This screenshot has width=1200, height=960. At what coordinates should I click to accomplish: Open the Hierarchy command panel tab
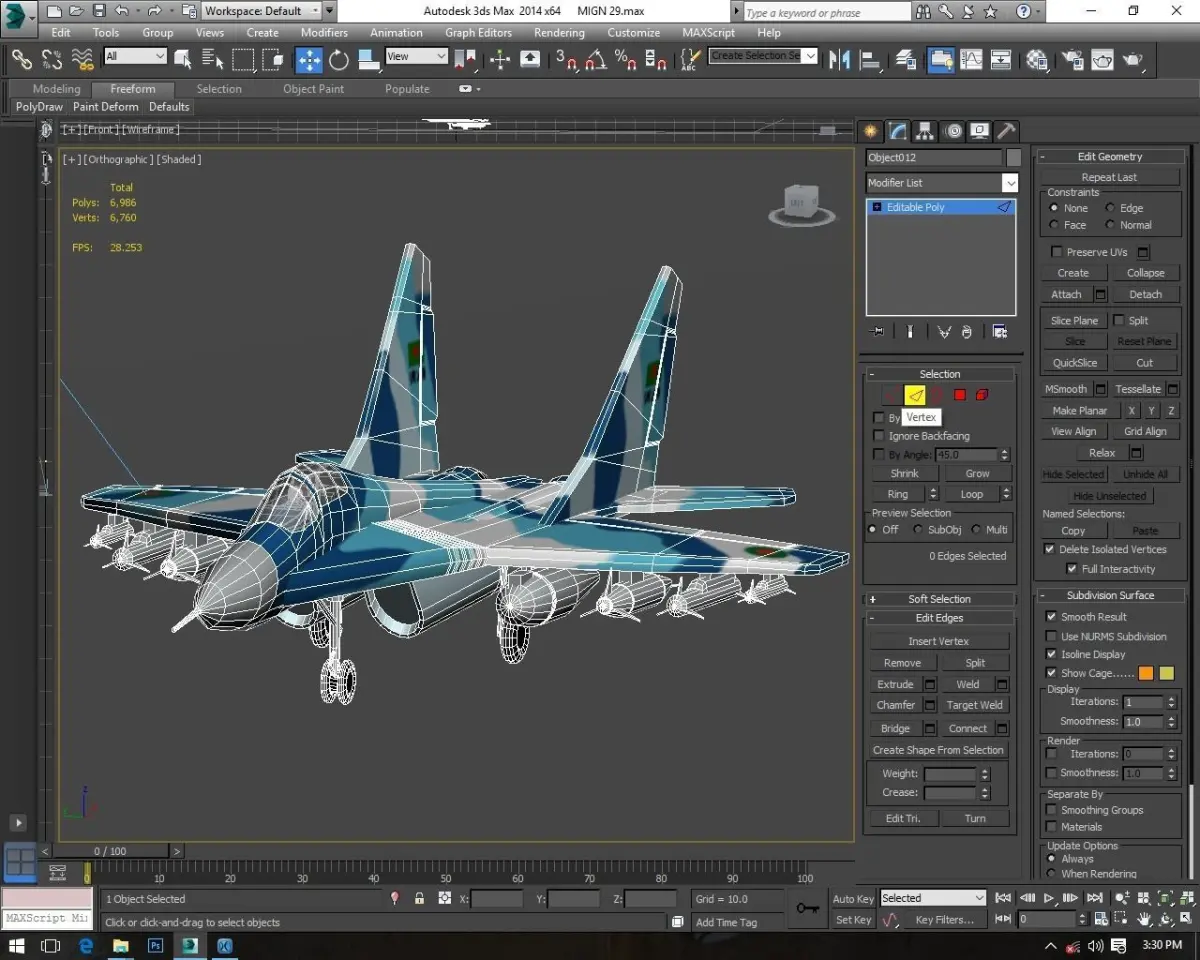click(925, 131)
